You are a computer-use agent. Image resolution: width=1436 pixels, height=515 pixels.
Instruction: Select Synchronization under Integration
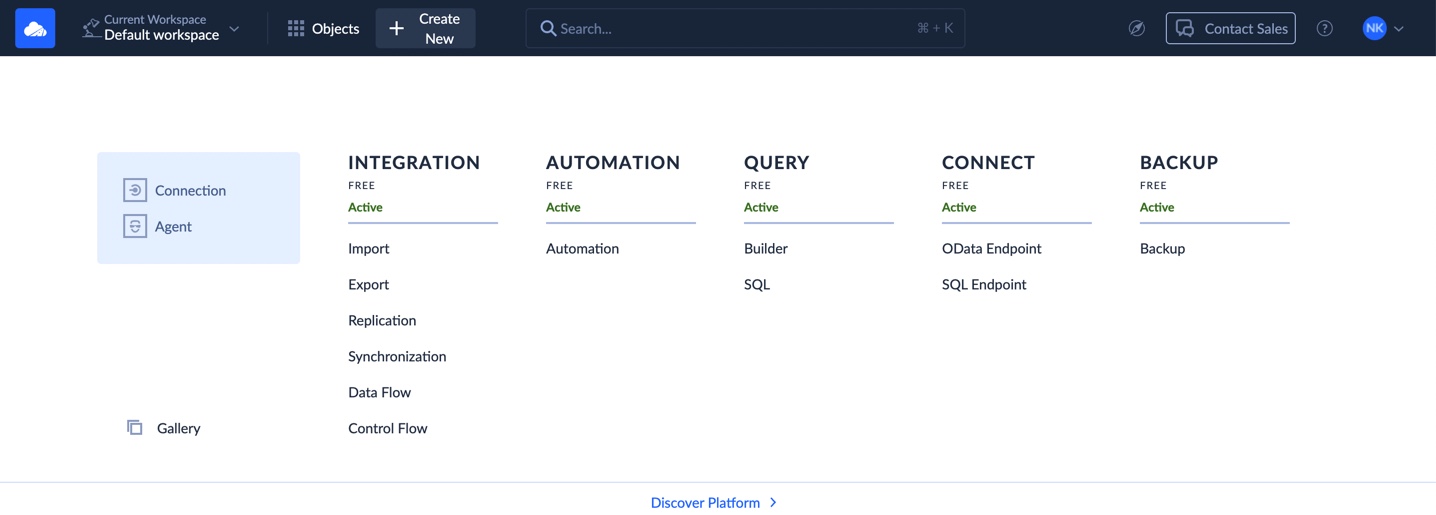(397, 356)
